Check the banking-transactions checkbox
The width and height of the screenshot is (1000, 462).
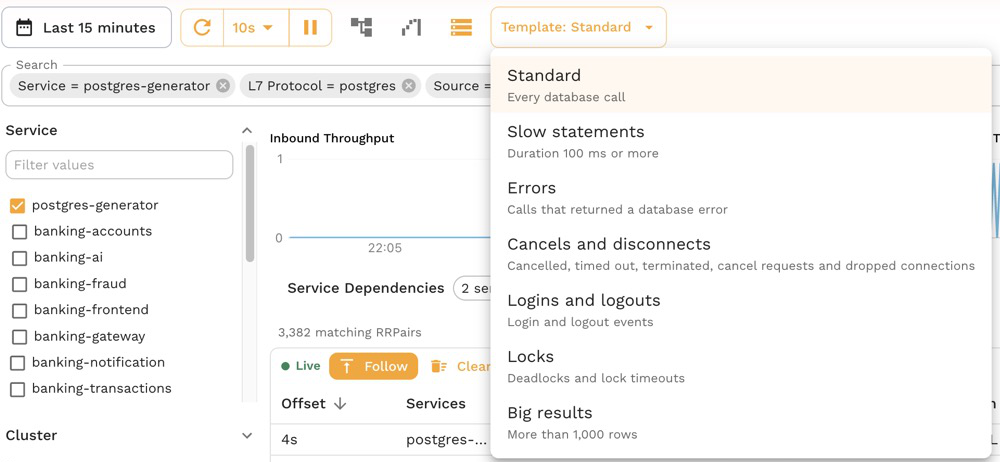18,389
